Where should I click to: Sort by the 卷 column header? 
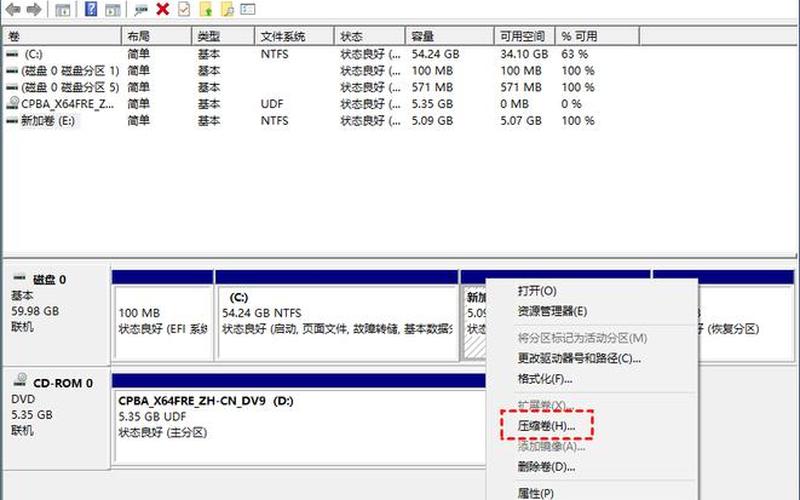pos(62,36)
